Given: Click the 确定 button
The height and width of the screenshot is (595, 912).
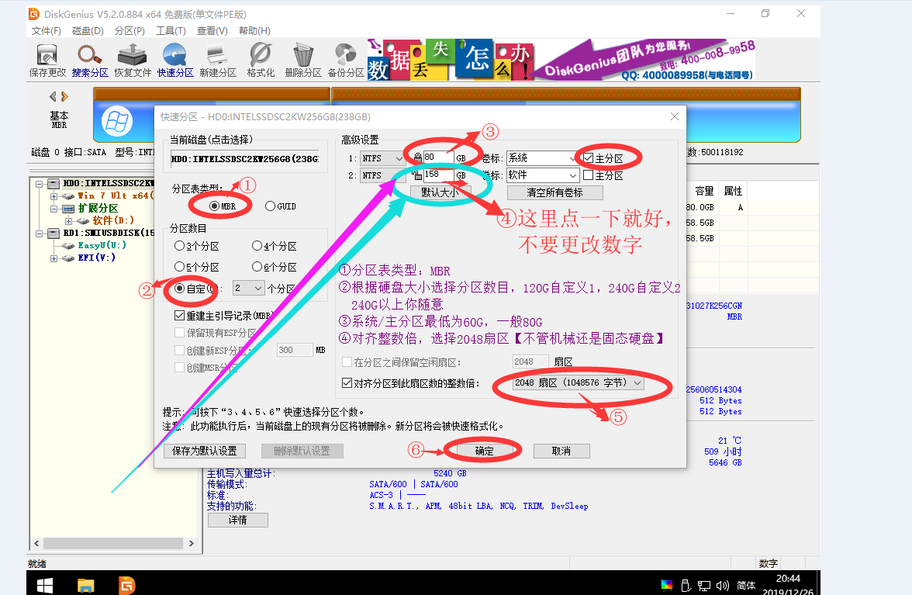Looking at the screenshot, I should tap(484, 451).
